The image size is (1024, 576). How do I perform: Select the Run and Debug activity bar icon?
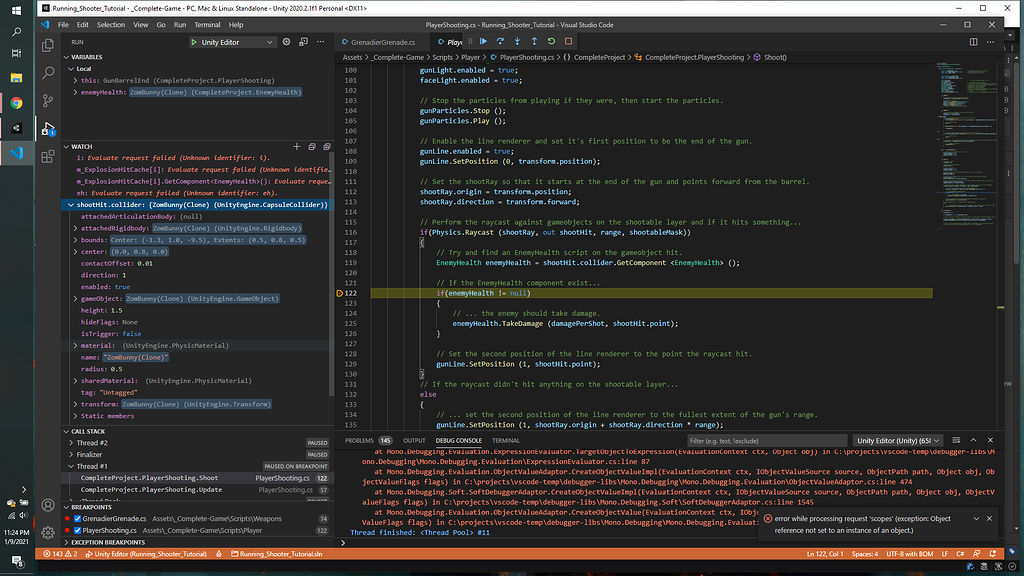(x=47, y=129)
